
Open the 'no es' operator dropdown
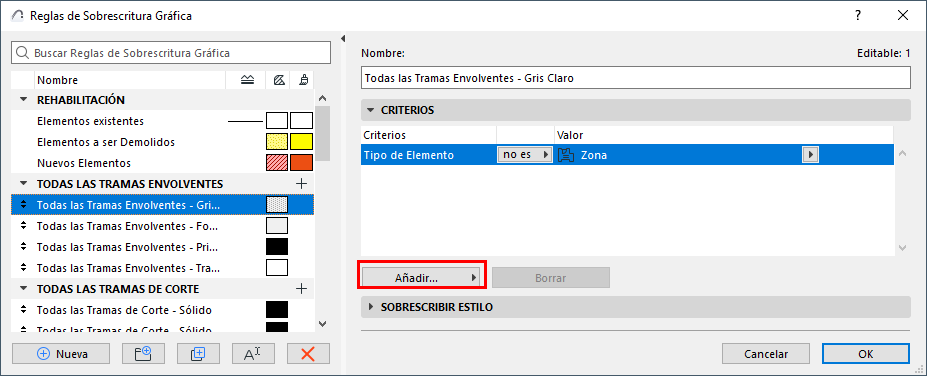coord(524,155)
